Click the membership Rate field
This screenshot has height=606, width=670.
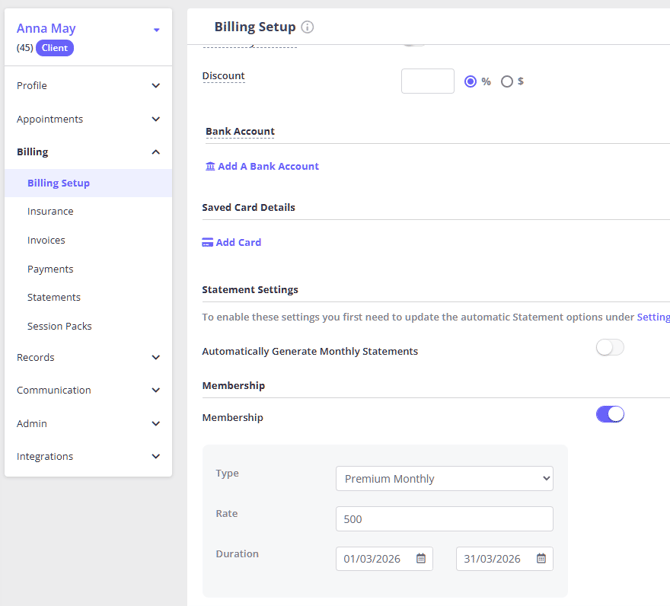pos(444,519)
